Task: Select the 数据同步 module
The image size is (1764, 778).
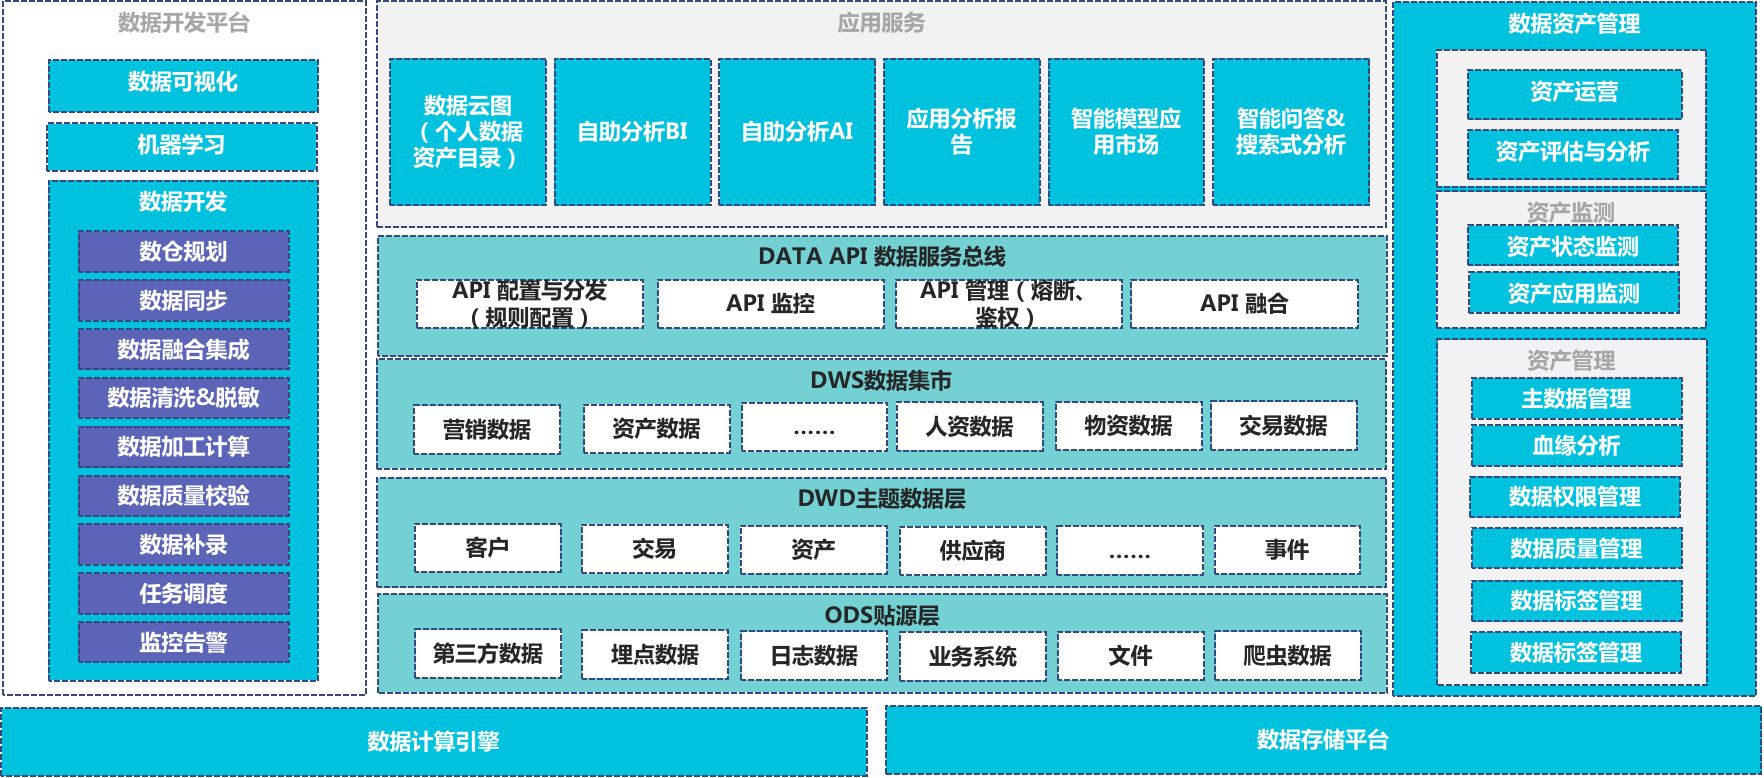Action: [184, 301]
